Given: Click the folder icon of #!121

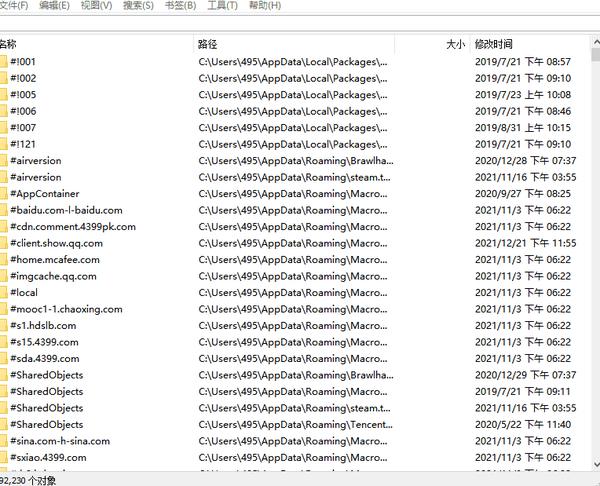Looking at the screenshot, I should (3, 144).
